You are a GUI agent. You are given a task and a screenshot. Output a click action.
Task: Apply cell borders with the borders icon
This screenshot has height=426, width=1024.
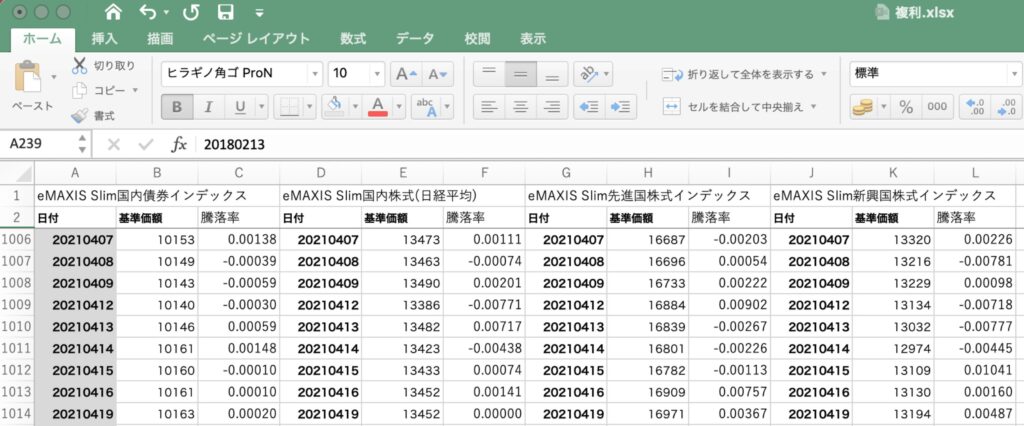(x=288, y=106)
